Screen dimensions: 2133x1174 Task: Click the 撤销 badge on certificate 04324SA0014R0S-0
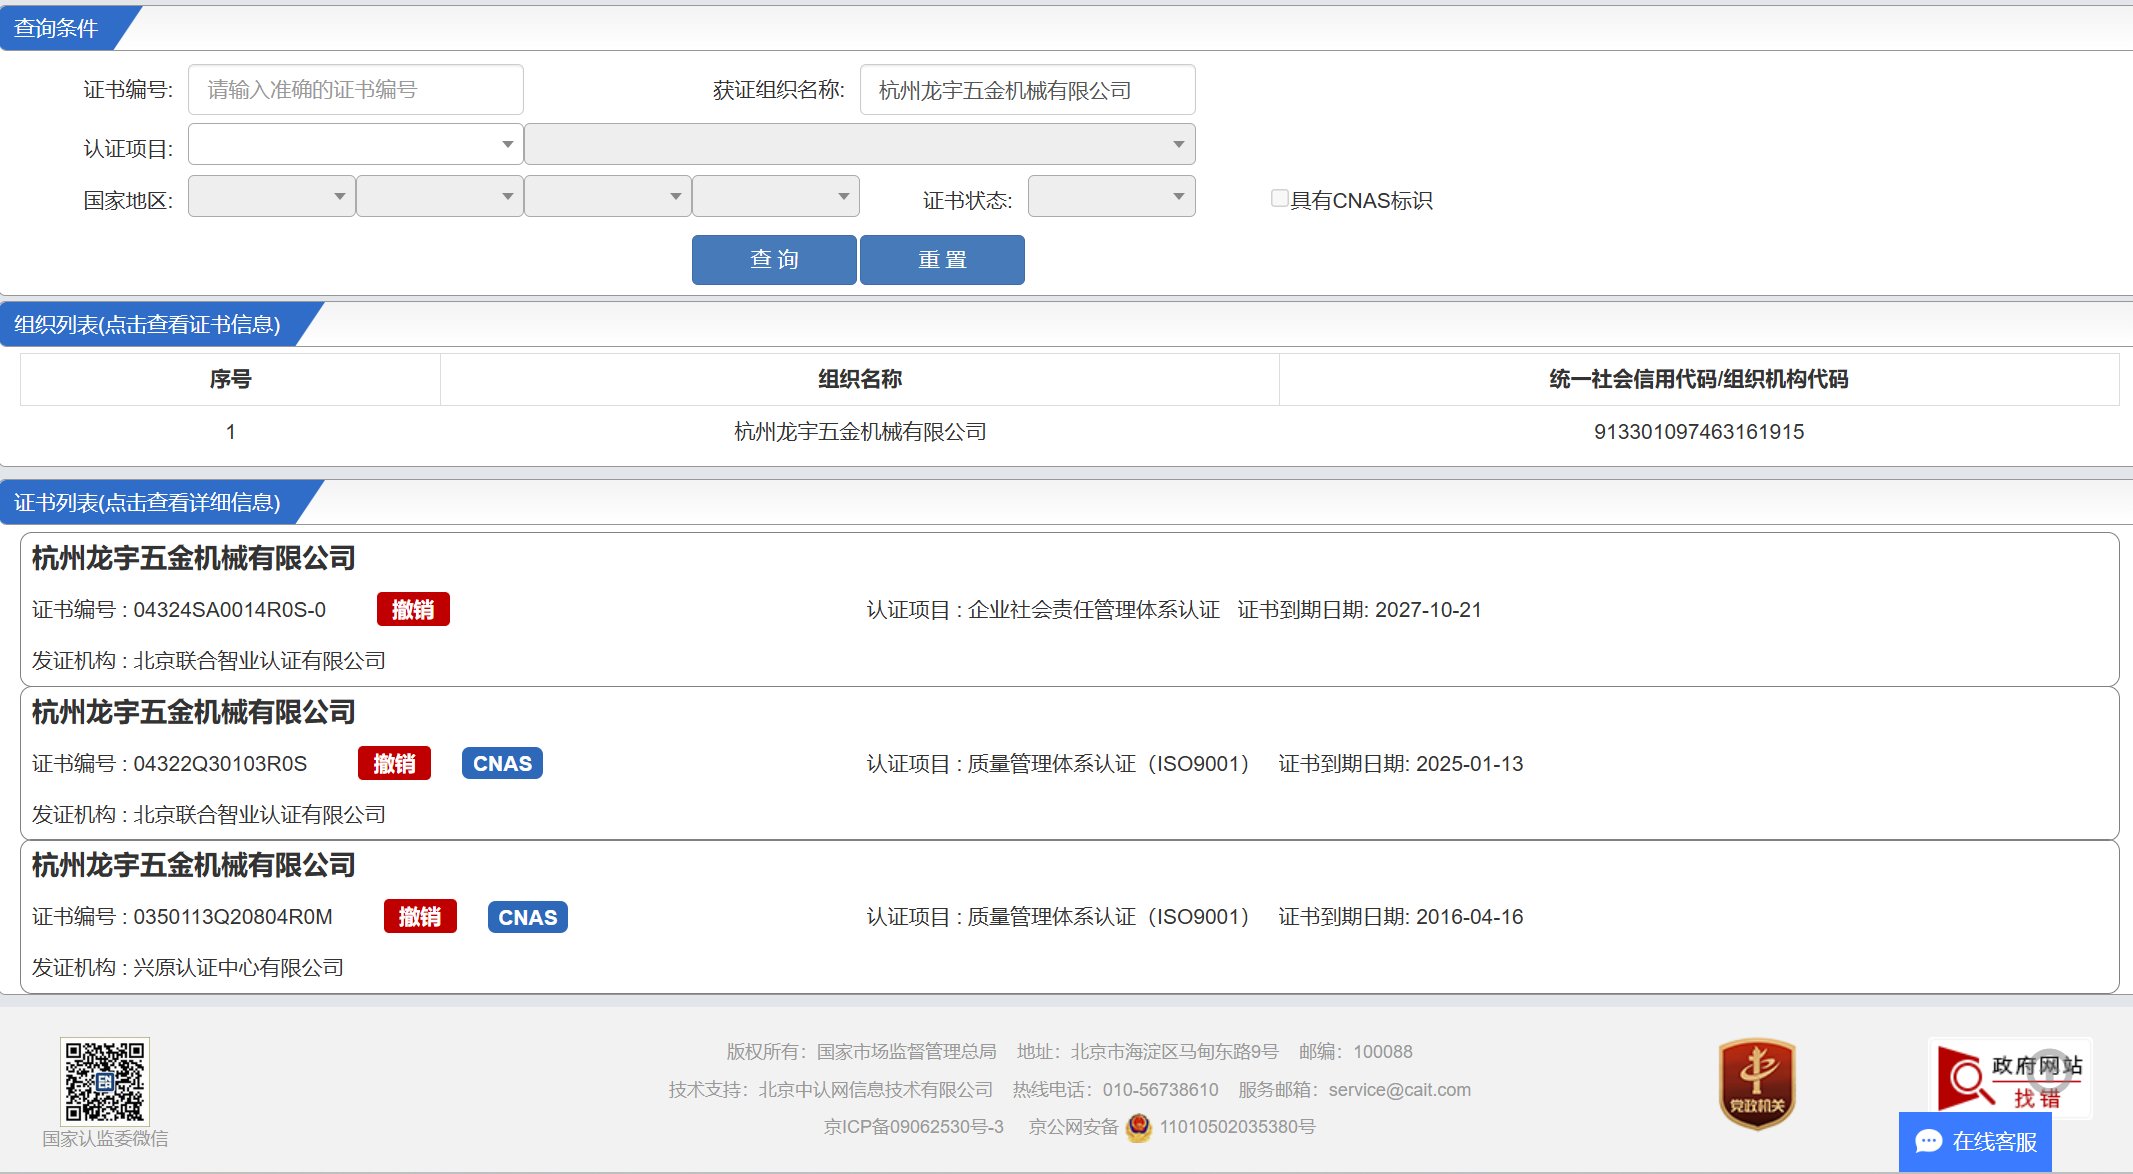click(x=413, y=609)
